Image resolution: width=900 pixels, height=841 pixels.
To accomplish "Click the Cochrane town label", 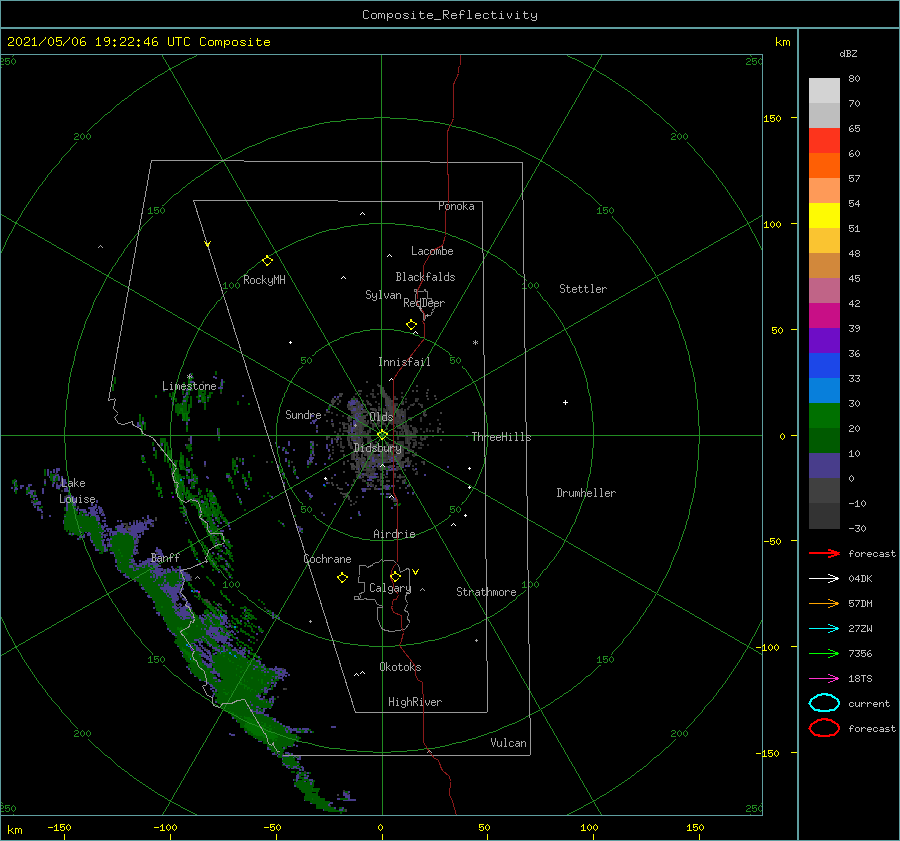I will click(327, 559).
